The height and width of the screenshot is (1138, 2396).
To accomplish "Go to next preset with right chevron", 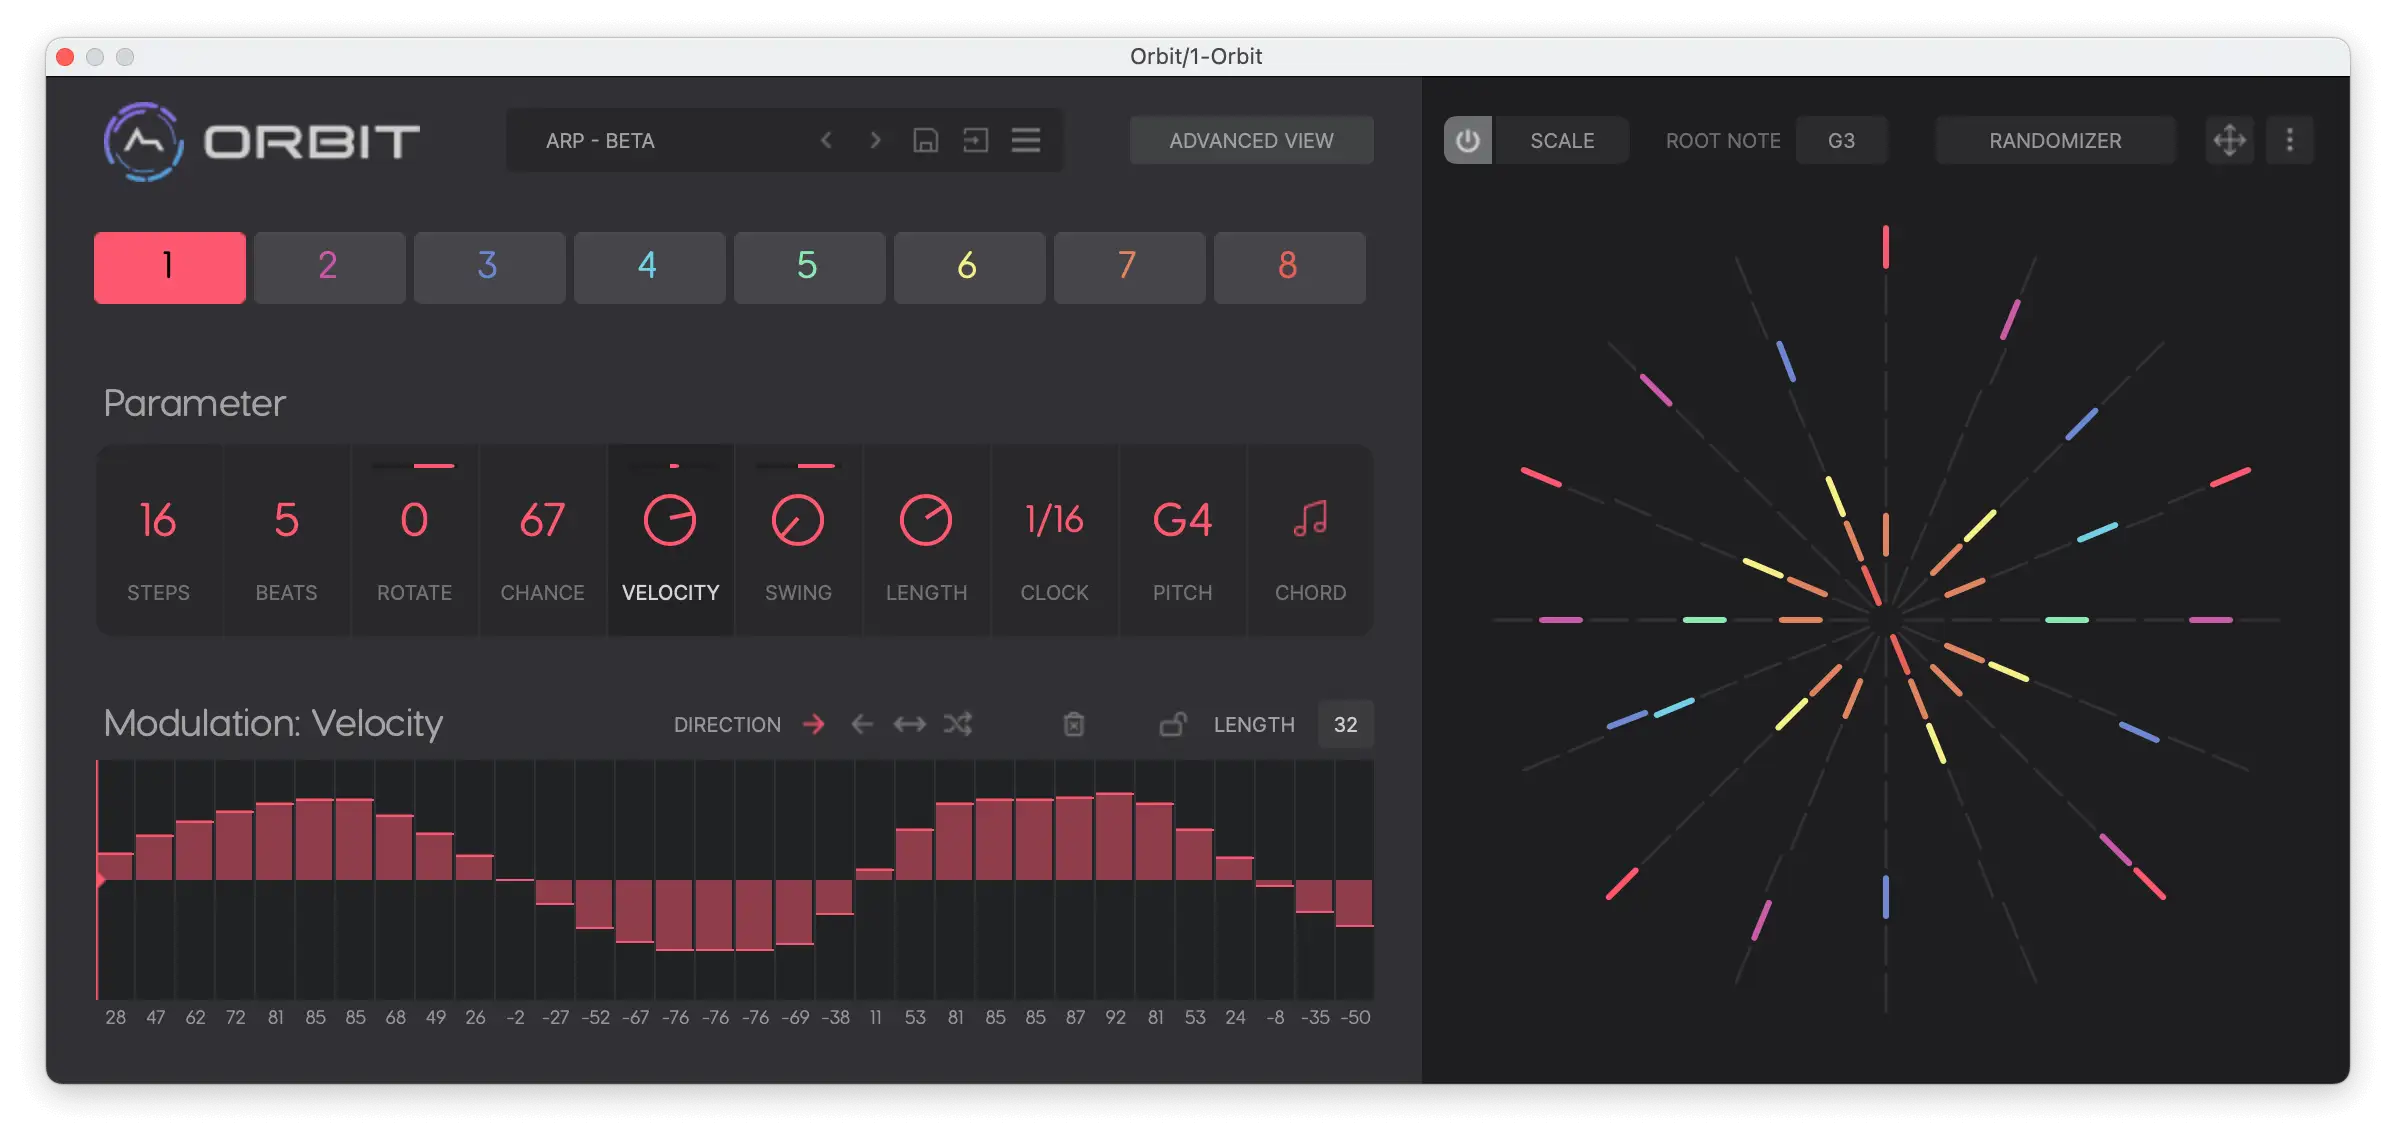I will 875,141.
